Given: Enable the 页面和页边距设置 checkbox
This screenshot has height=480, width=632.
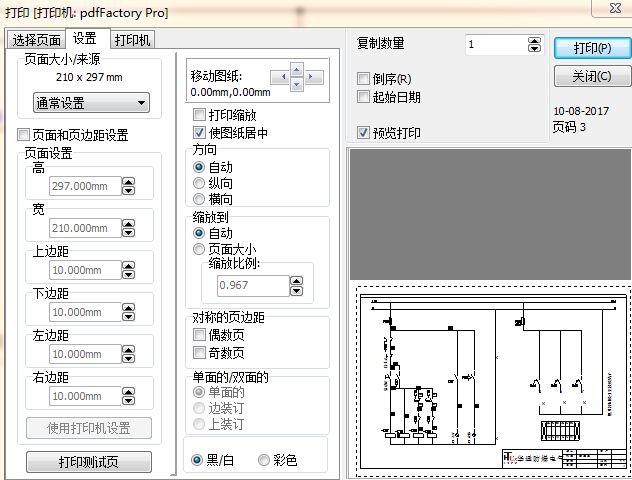Looking at the screenshot, I should coord(24,135).
